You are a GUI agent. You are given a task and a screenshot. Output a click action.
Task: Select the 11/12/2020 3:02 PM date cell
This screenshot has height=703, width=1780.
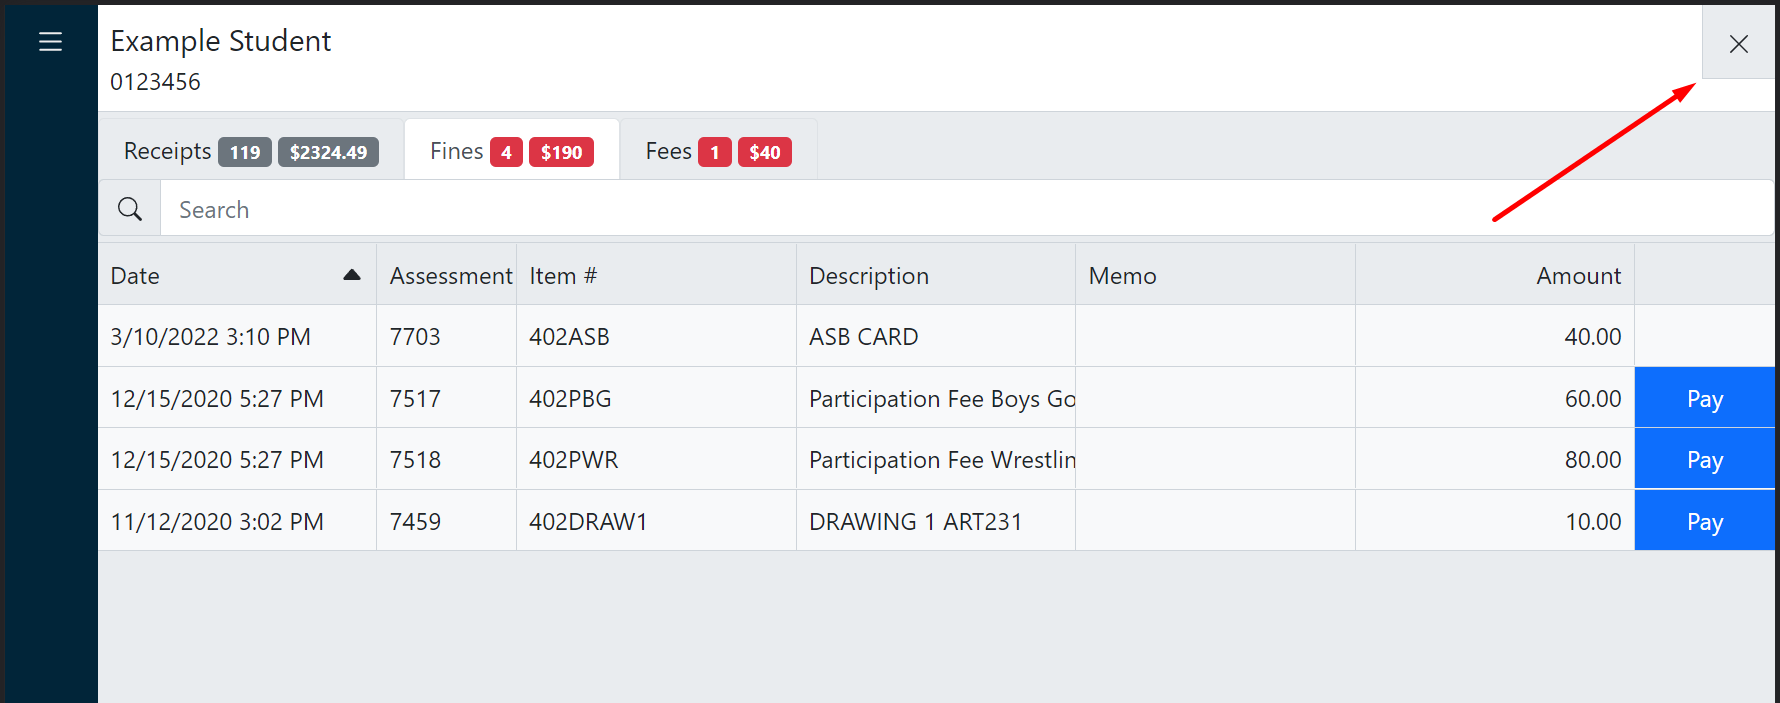tap(237, 521)
